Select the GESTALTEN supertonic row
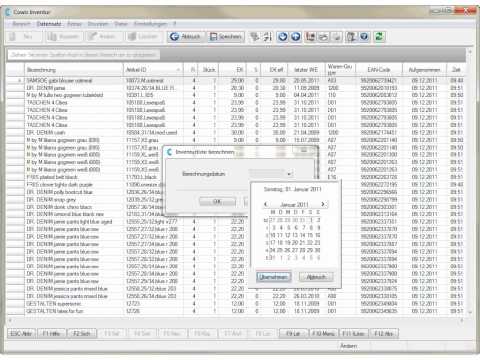The width and height of the screenshot is (480, 360). pos(236,304)
